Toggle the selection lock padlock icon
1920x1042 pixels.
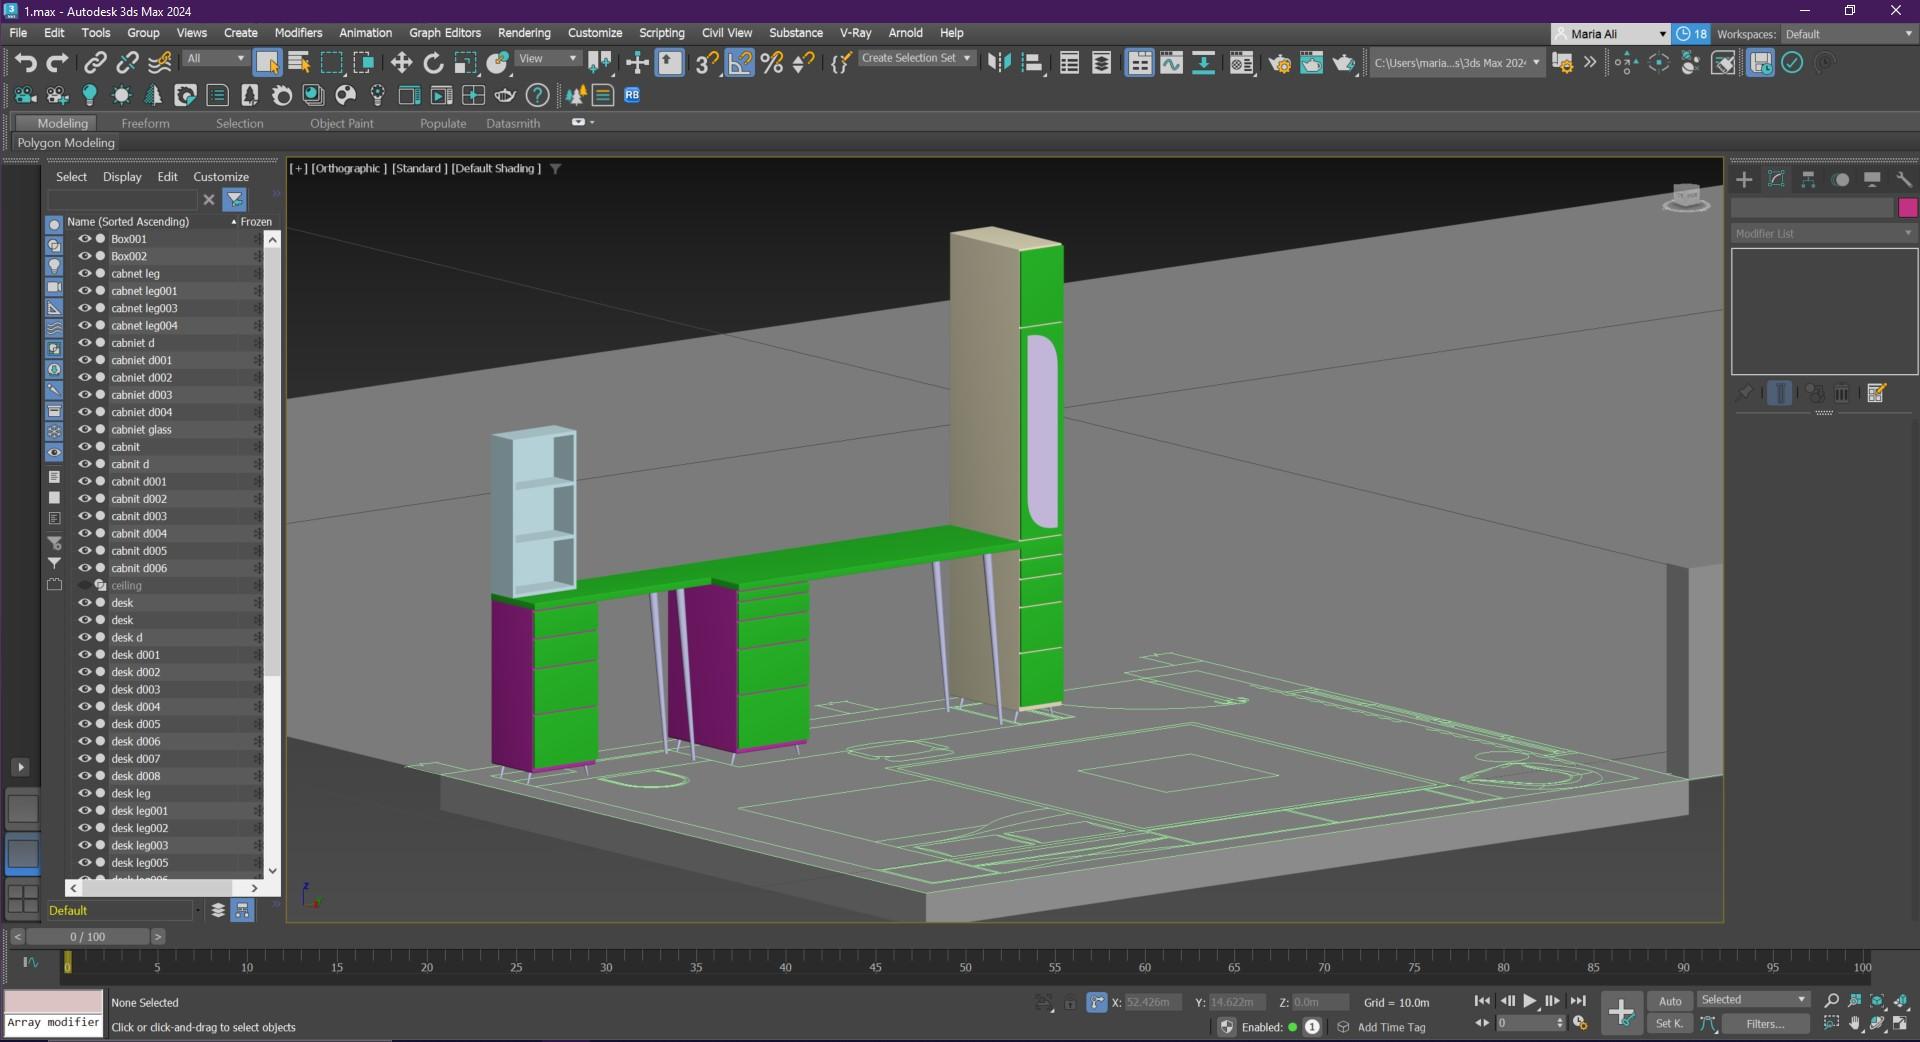tap(1070, 1002)
